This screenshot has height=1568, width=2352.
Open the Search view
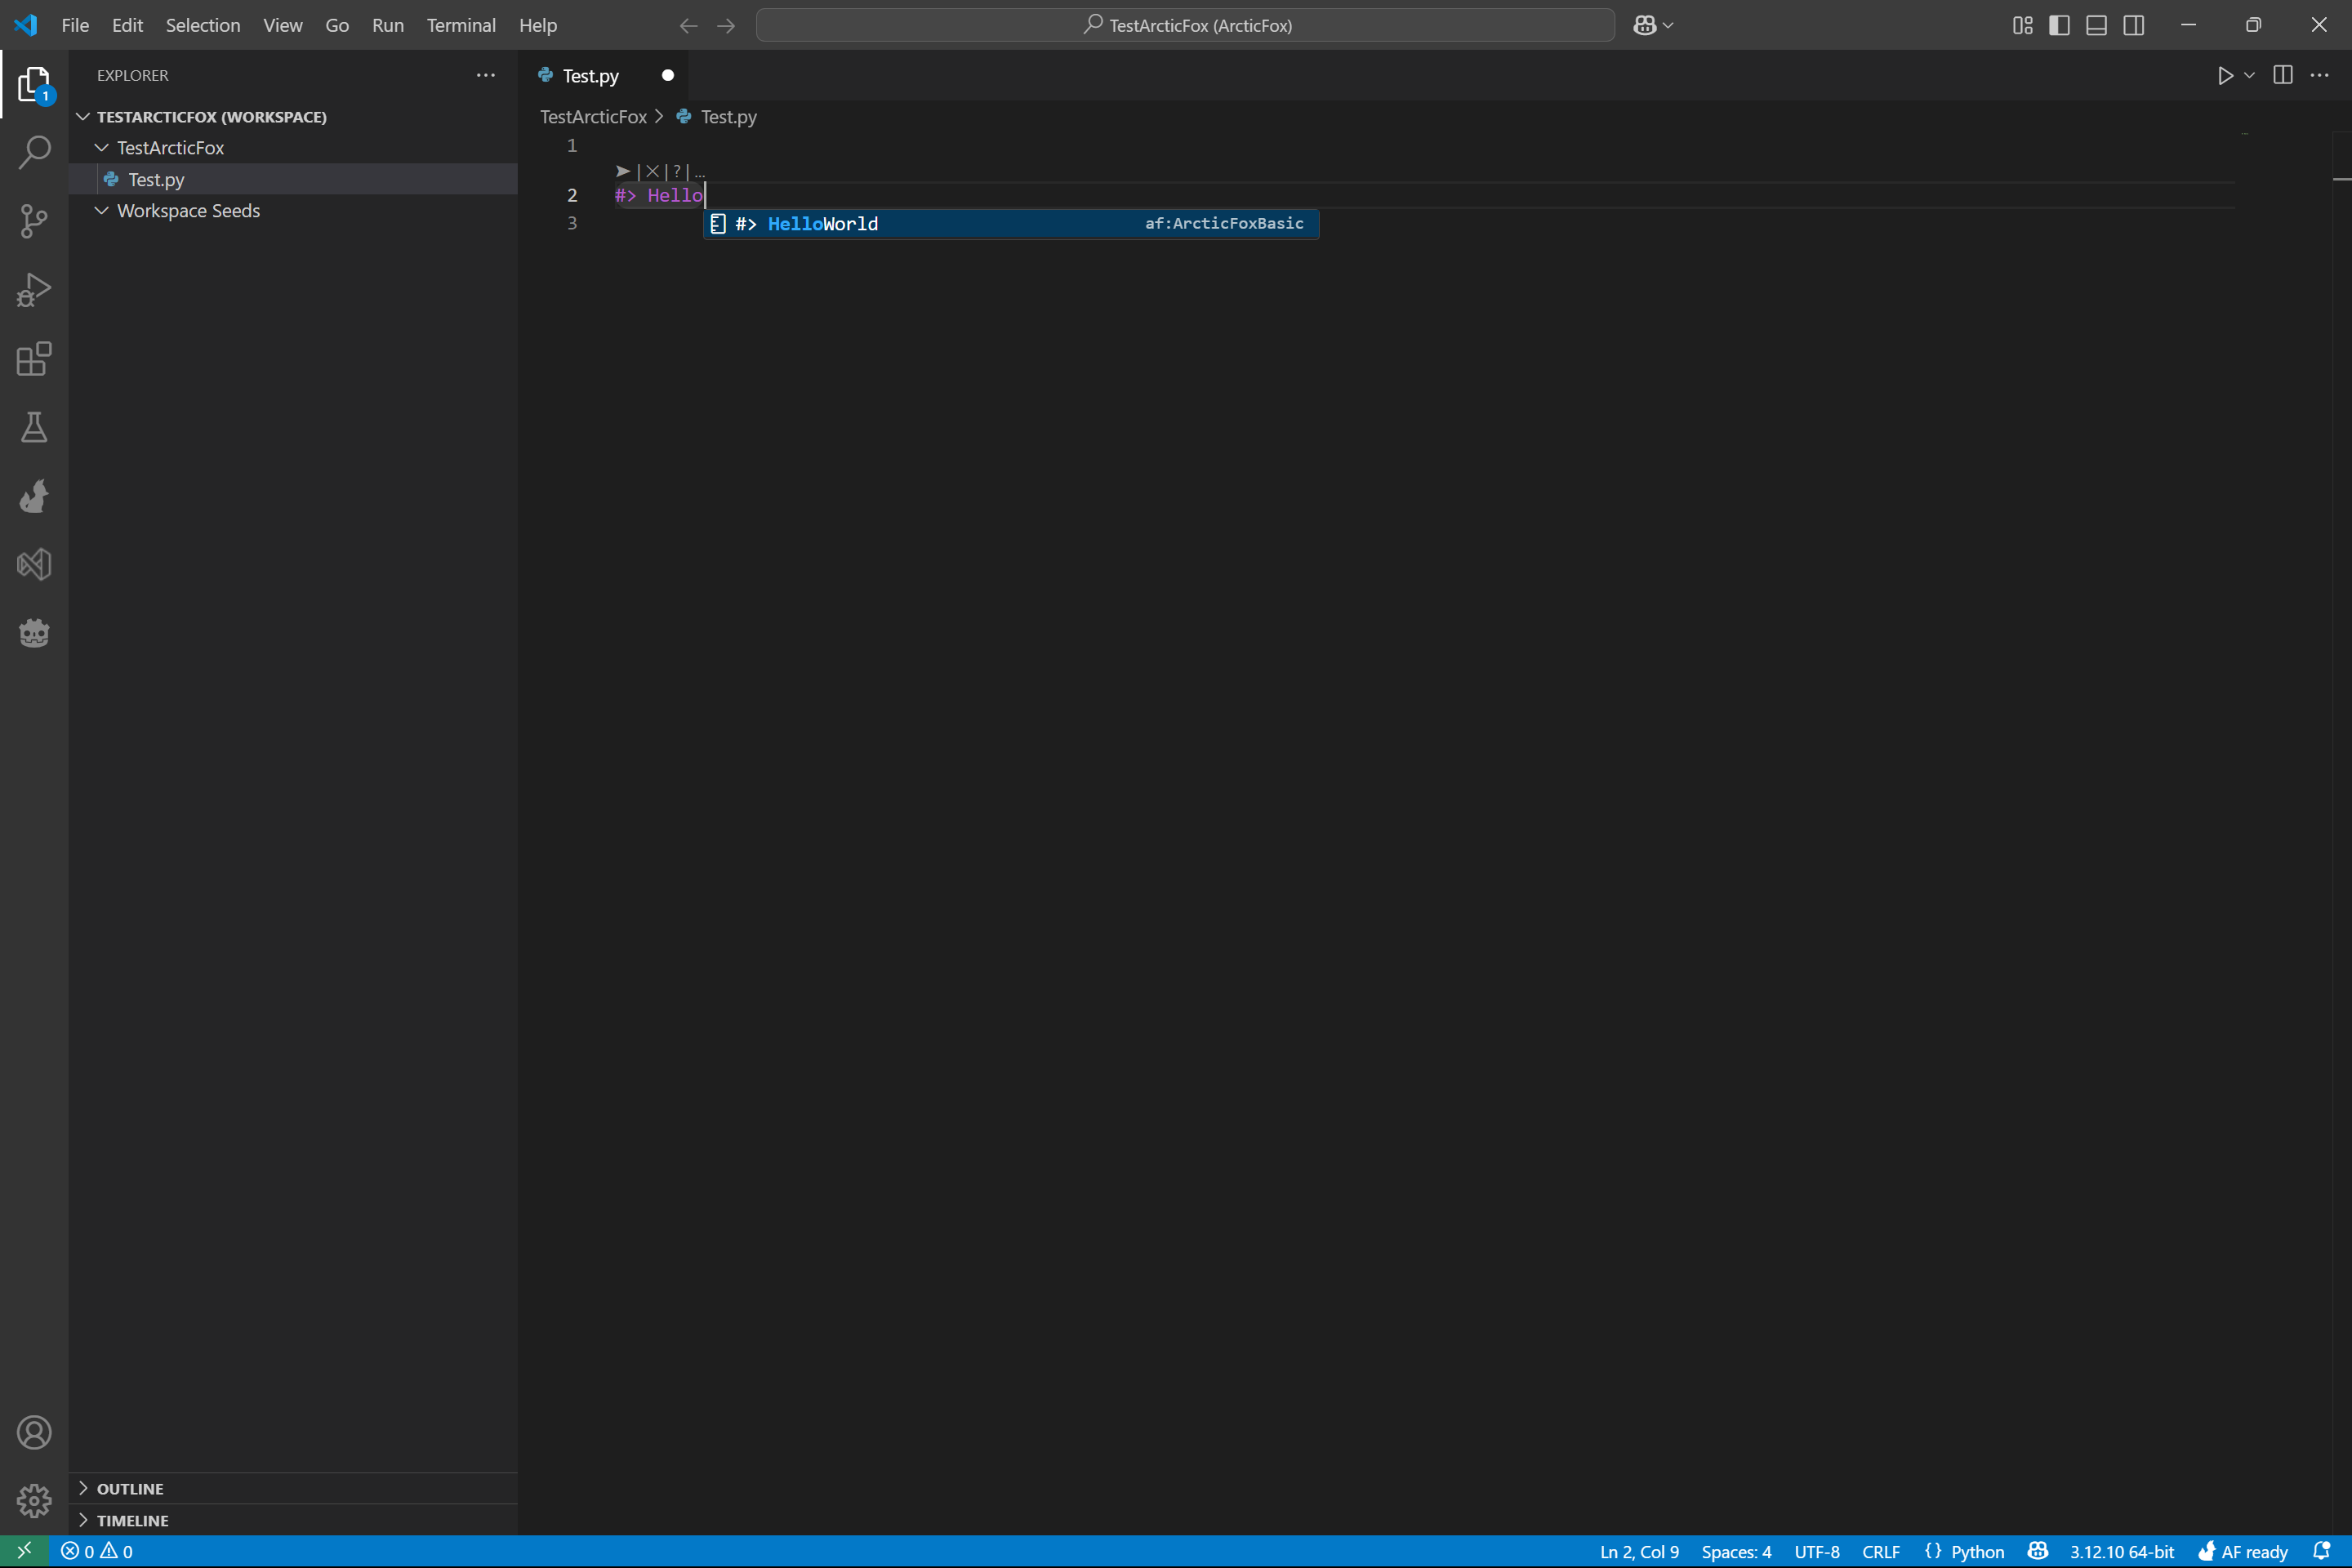tap(34, 153)
